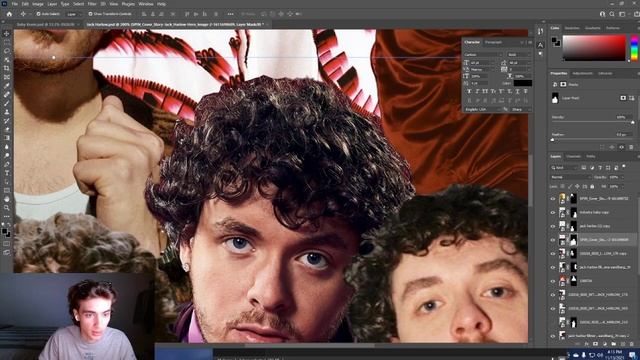This screenshot has width=640, height=360.
Task: Click the foreground/background color squares in toolbox
Action: [6, 232]
